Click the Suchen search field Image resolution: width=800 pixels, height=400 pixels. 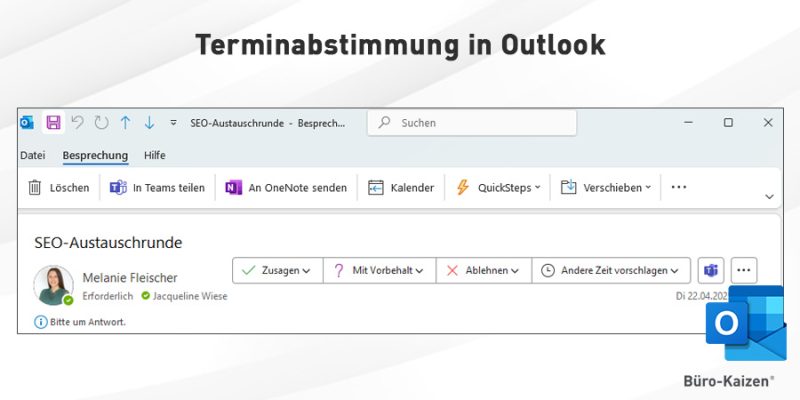tap(472, 123)
